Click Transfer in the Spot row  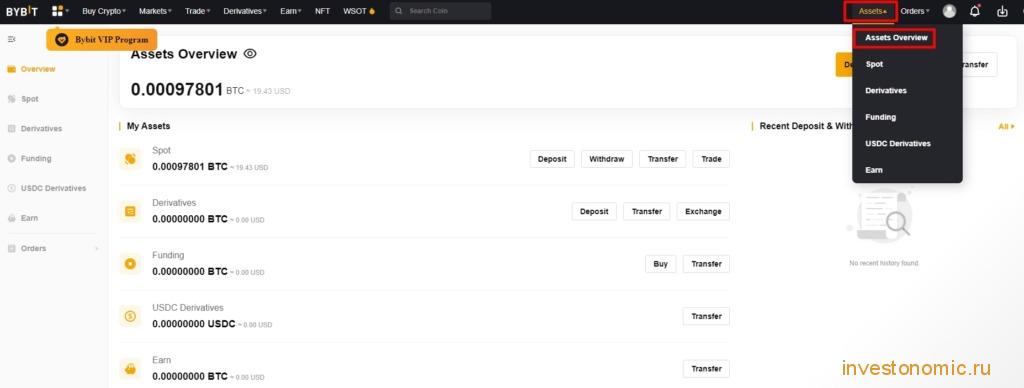(x=663, y=159)
